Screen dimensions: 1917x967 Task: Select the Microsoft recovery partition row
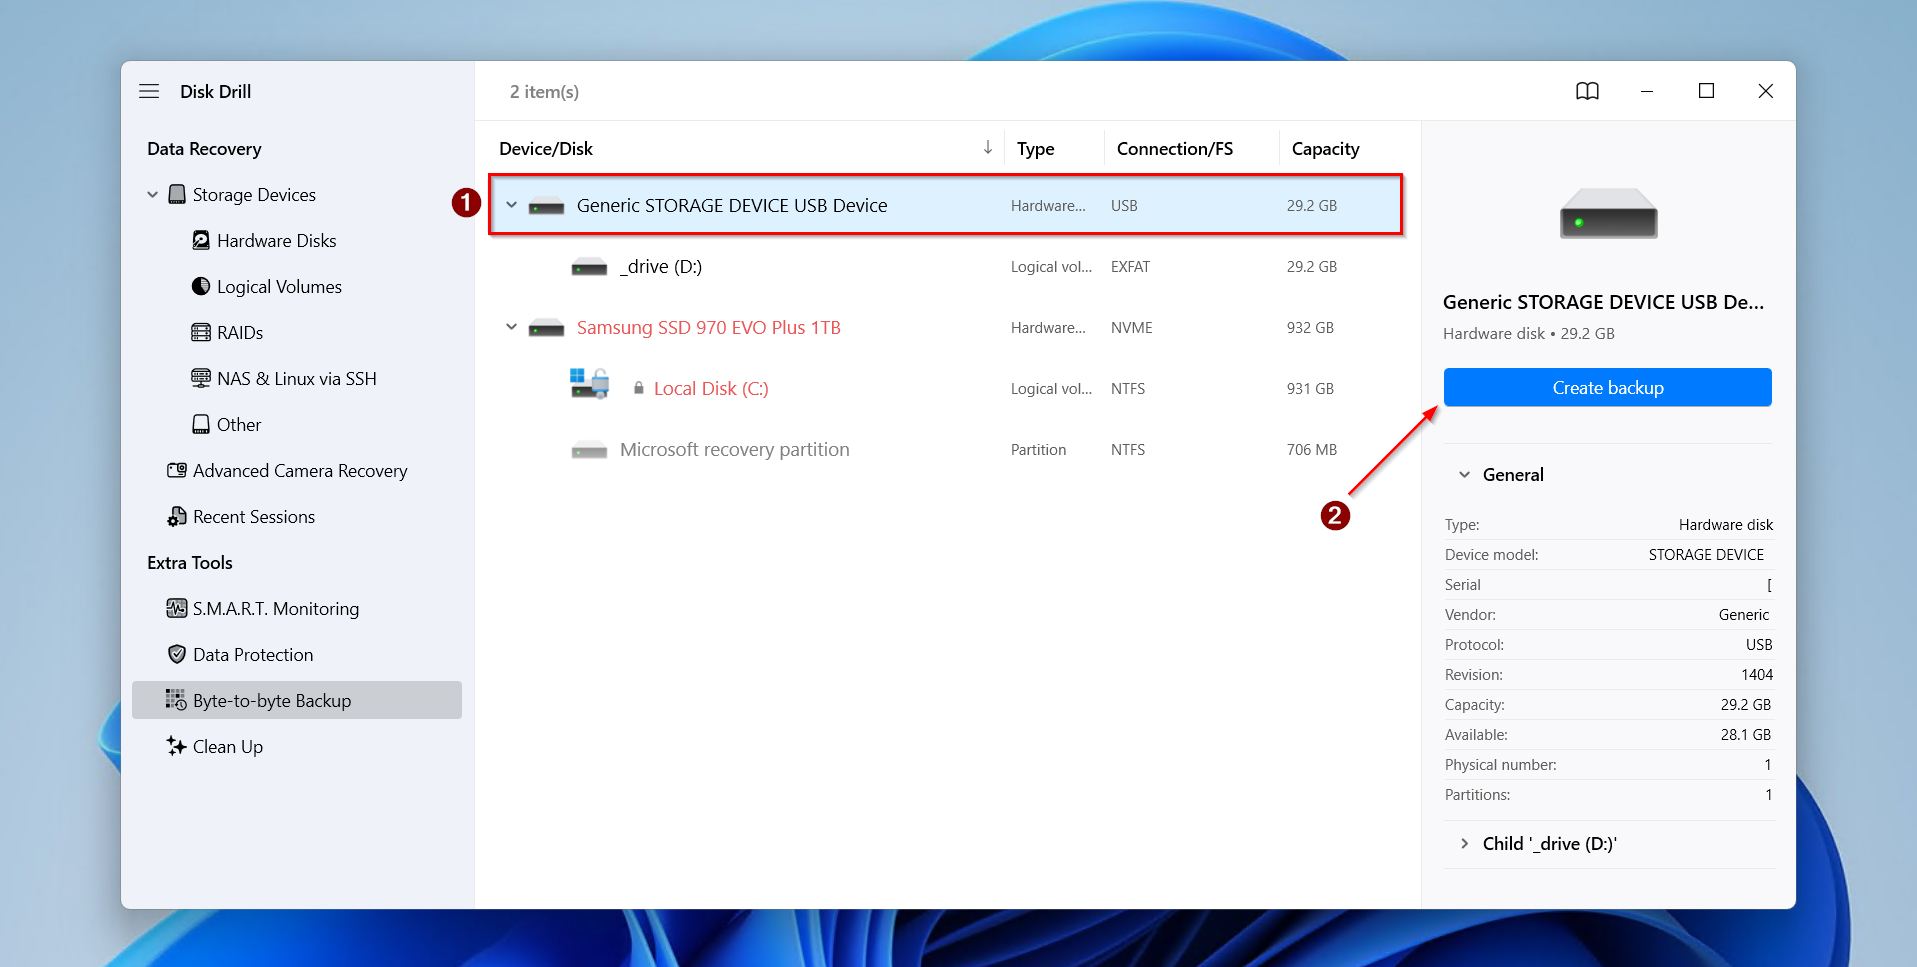click(735, 449)
